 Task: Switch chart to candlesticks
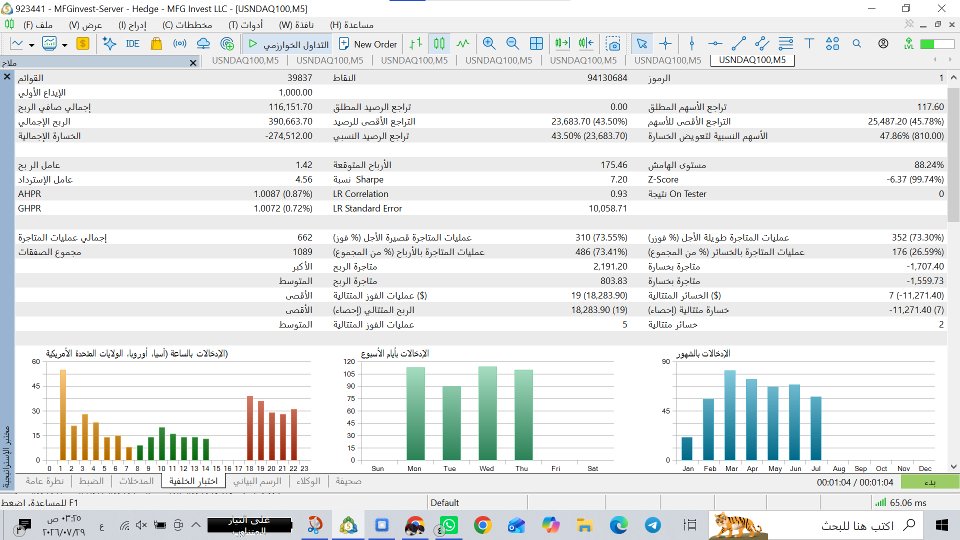click(x=439, y=43)
